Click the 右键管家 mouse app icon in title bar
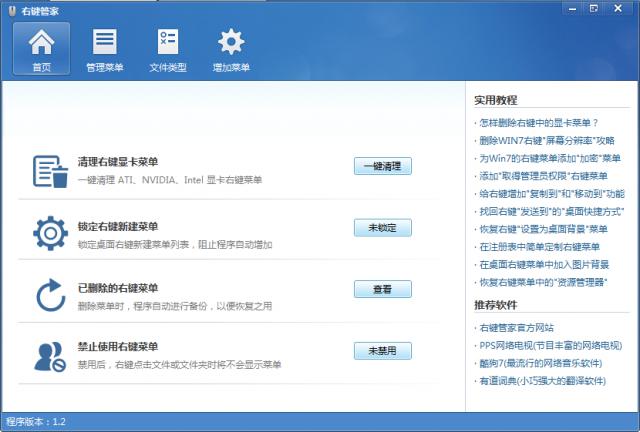The width and height of the screenshot is (640, 432). 12,11
